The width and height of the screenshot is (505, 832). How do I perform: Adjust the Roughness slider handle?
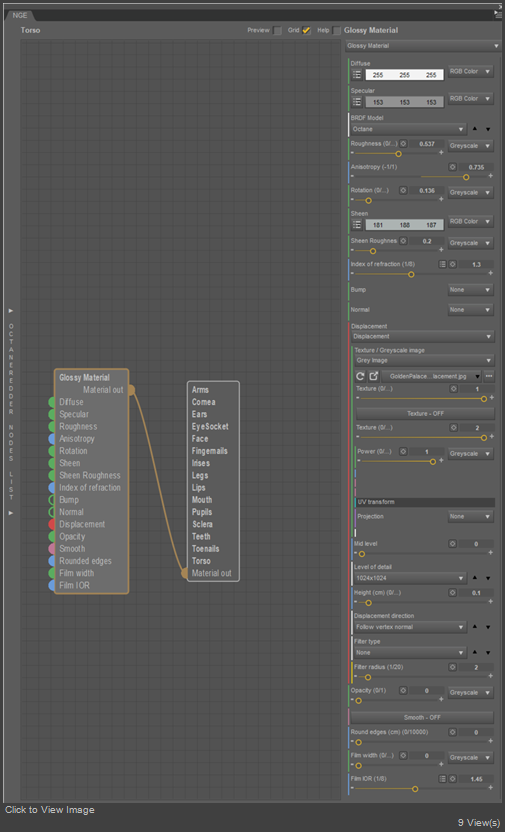point(398,154)
